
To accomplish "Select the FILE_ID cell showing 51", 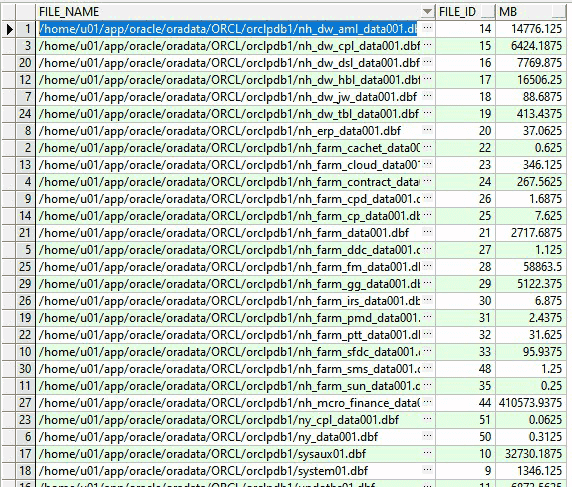I will coord(465,420).
